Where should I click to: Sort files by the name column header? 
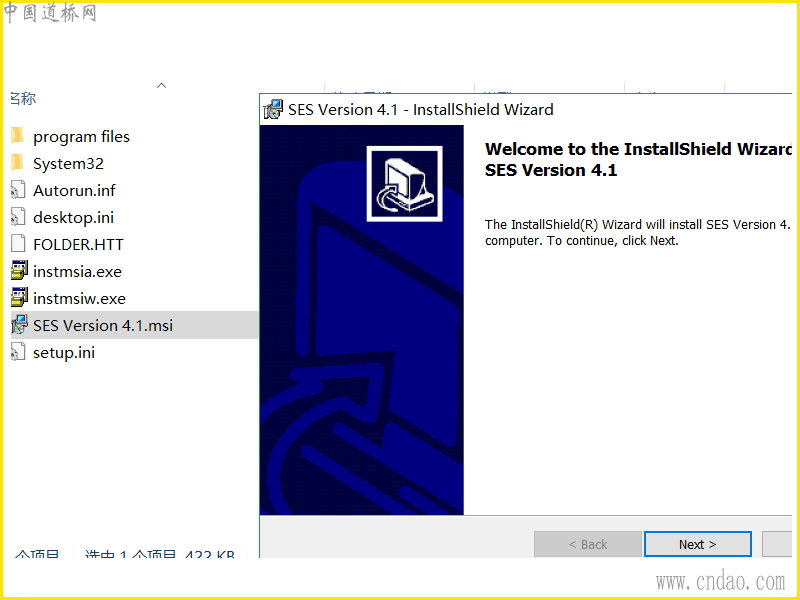click(x=23, y=98)
